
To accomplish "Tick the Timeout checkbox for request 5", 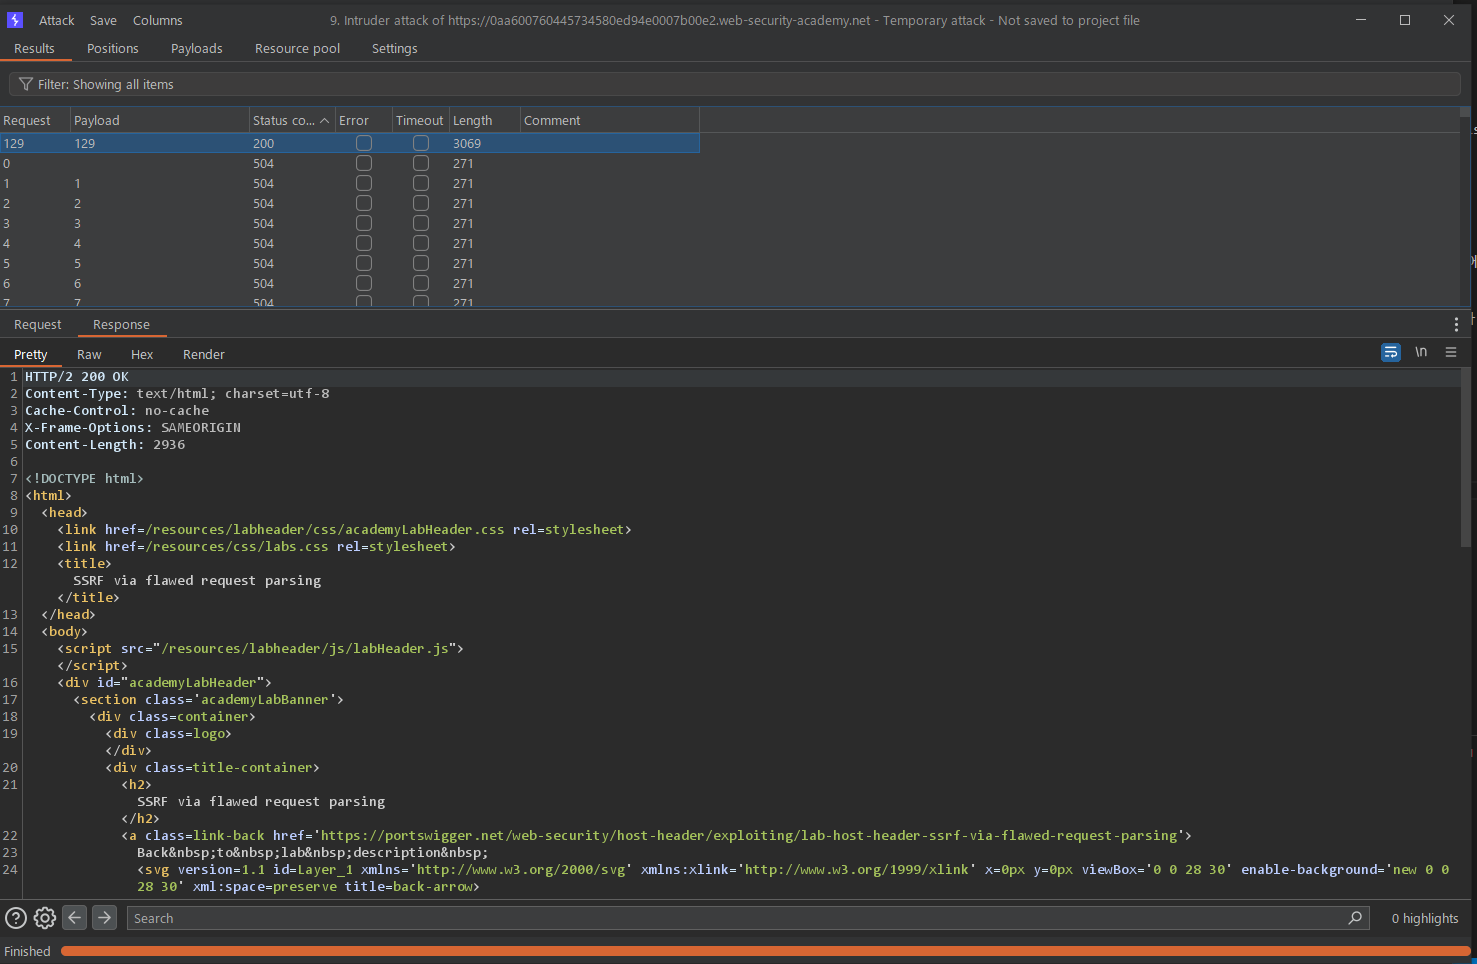I will [x=421, y=263].
